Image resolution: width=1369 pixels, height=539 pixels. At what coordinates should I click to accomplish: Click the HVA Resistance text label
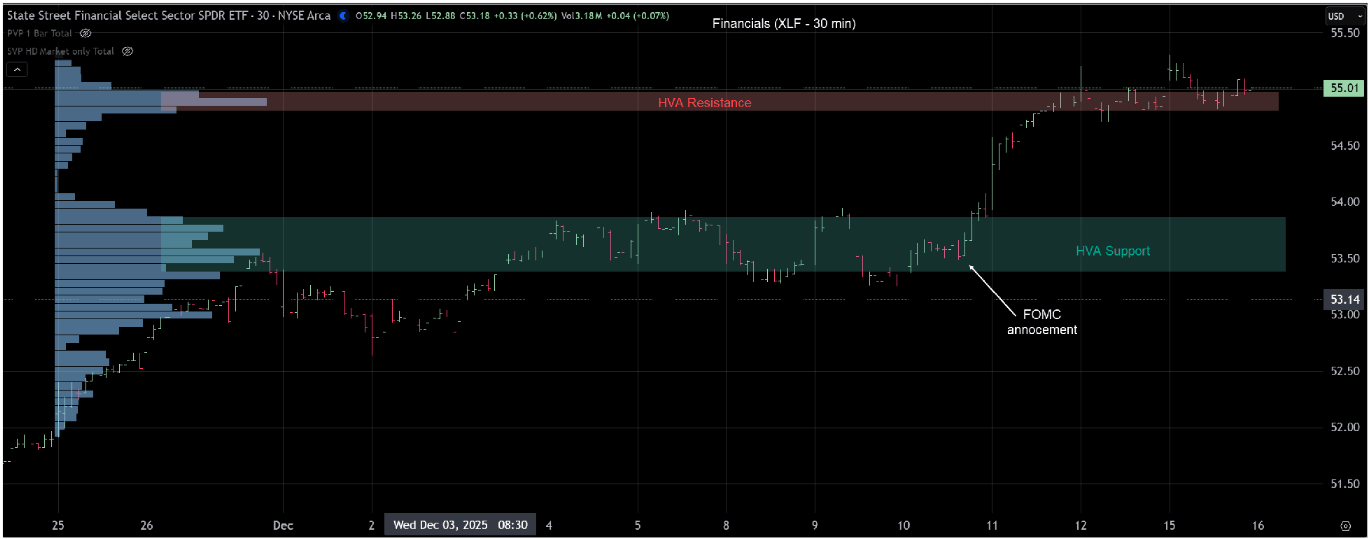tap(704, 103)
